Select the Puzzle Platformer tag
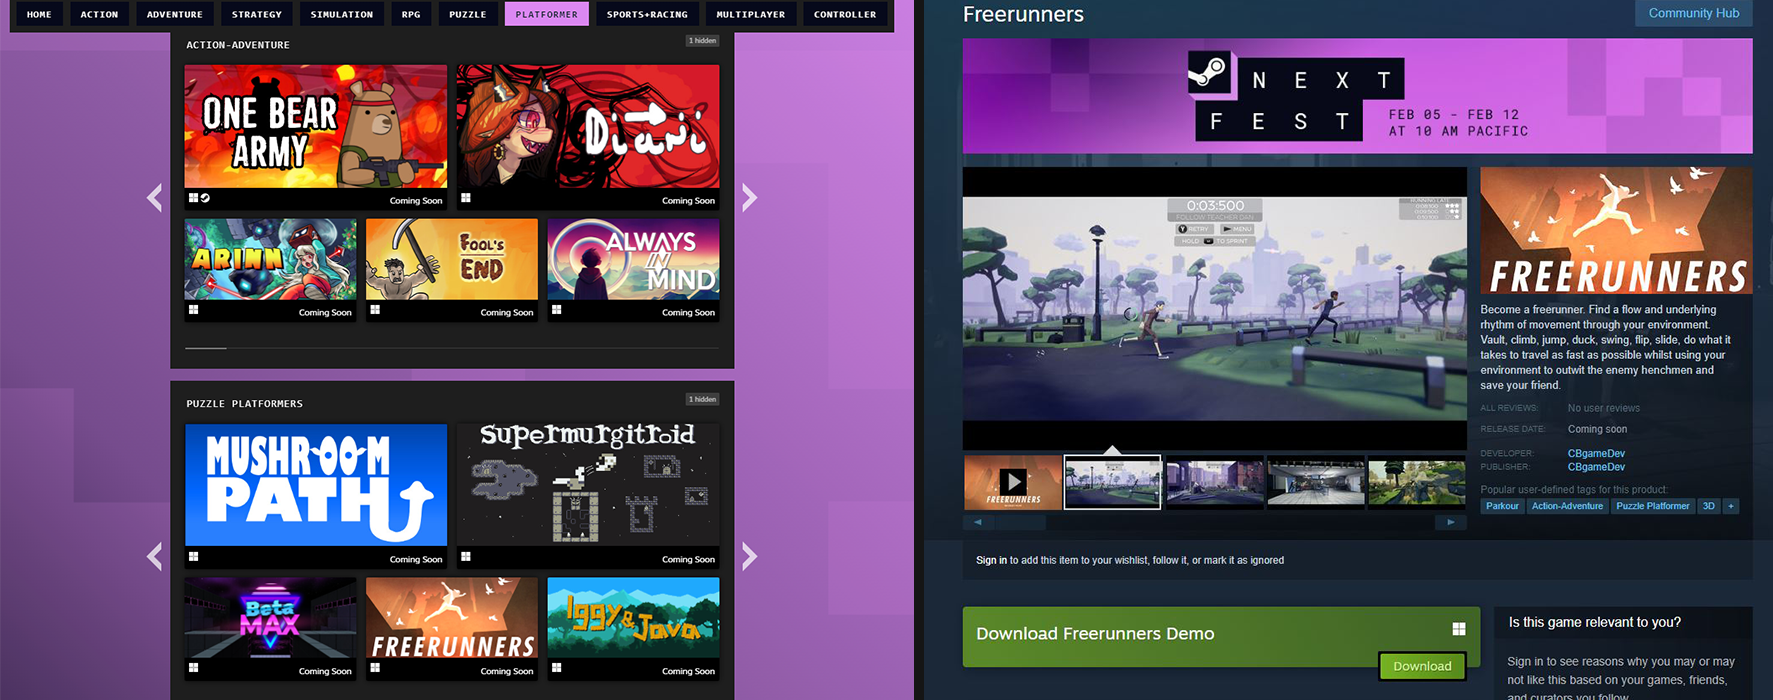The width and height of the screenshot is (1773, 700). click(1653, 506)
